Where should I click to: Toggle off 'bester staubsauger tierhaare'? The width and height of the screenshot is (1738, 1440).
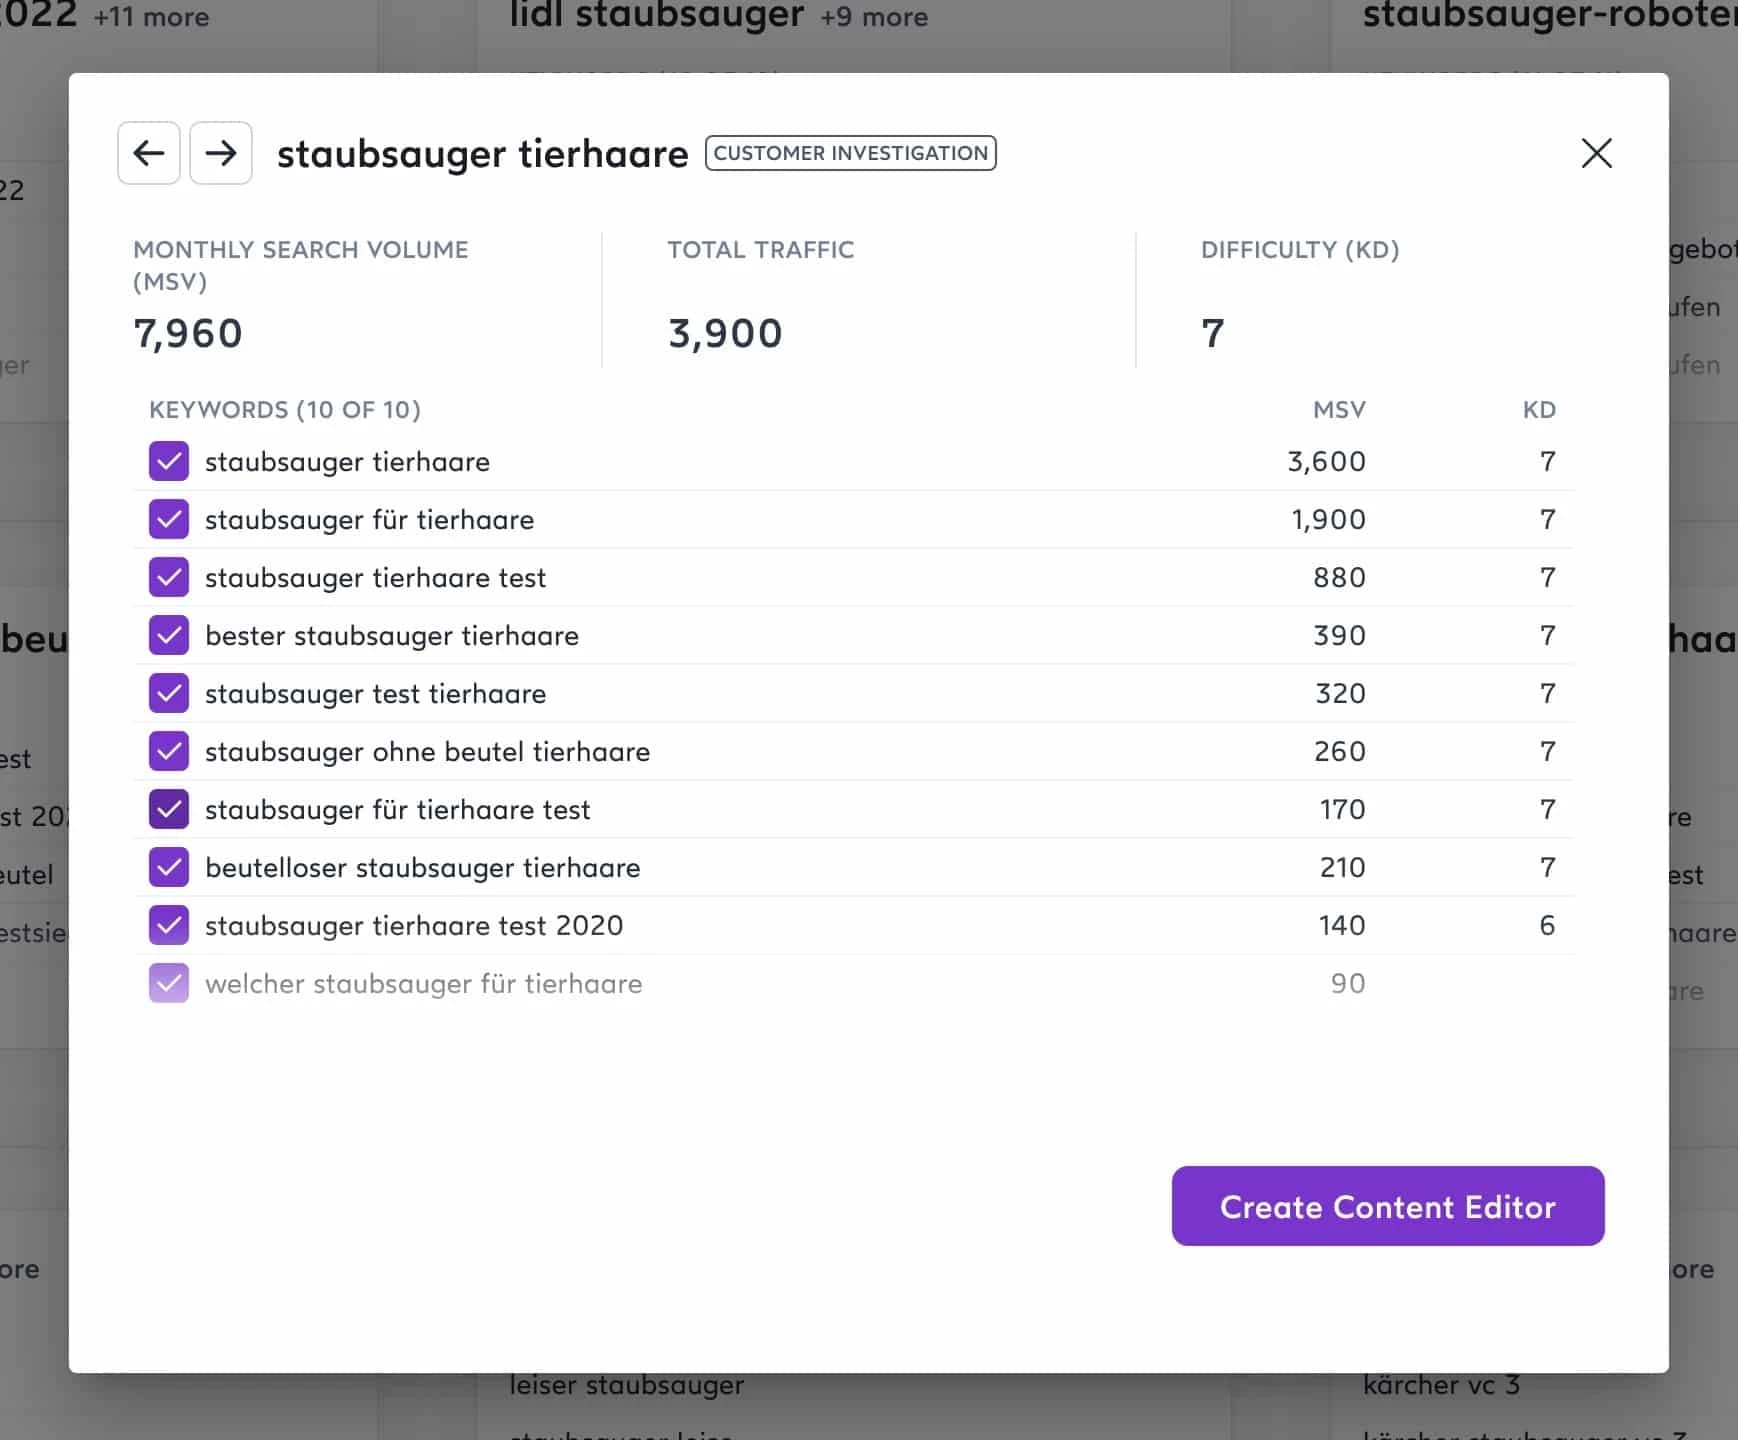169,635
